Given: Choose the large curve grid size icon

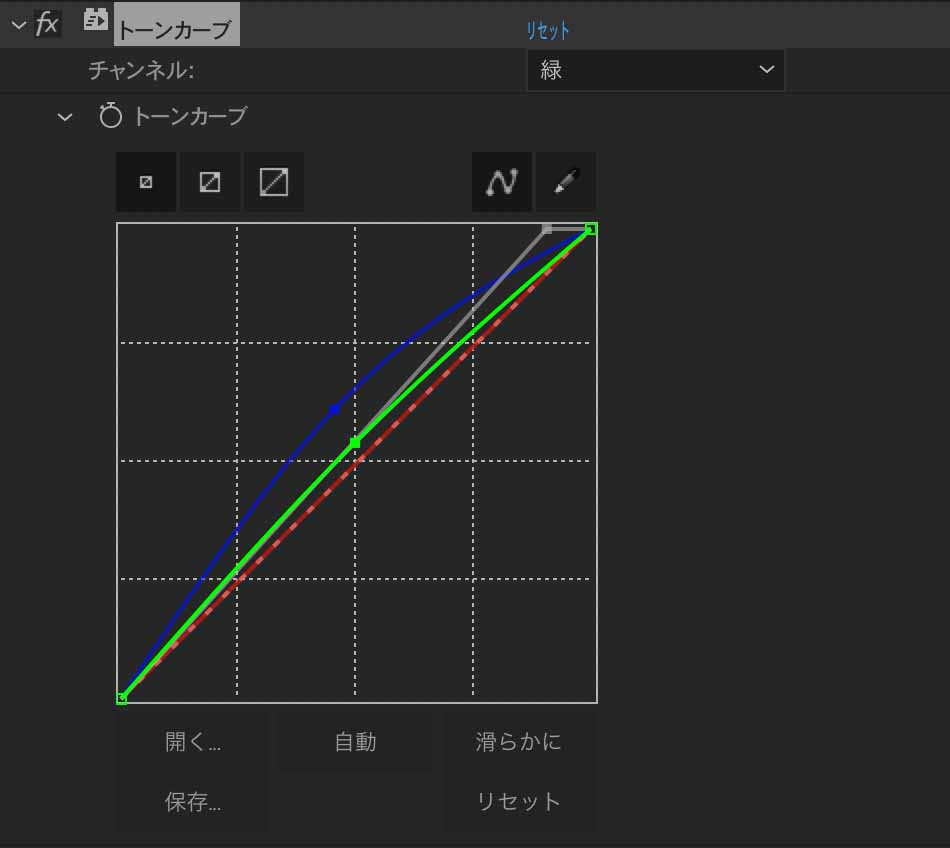Looking at the screenshot, I should click(274, 182).
